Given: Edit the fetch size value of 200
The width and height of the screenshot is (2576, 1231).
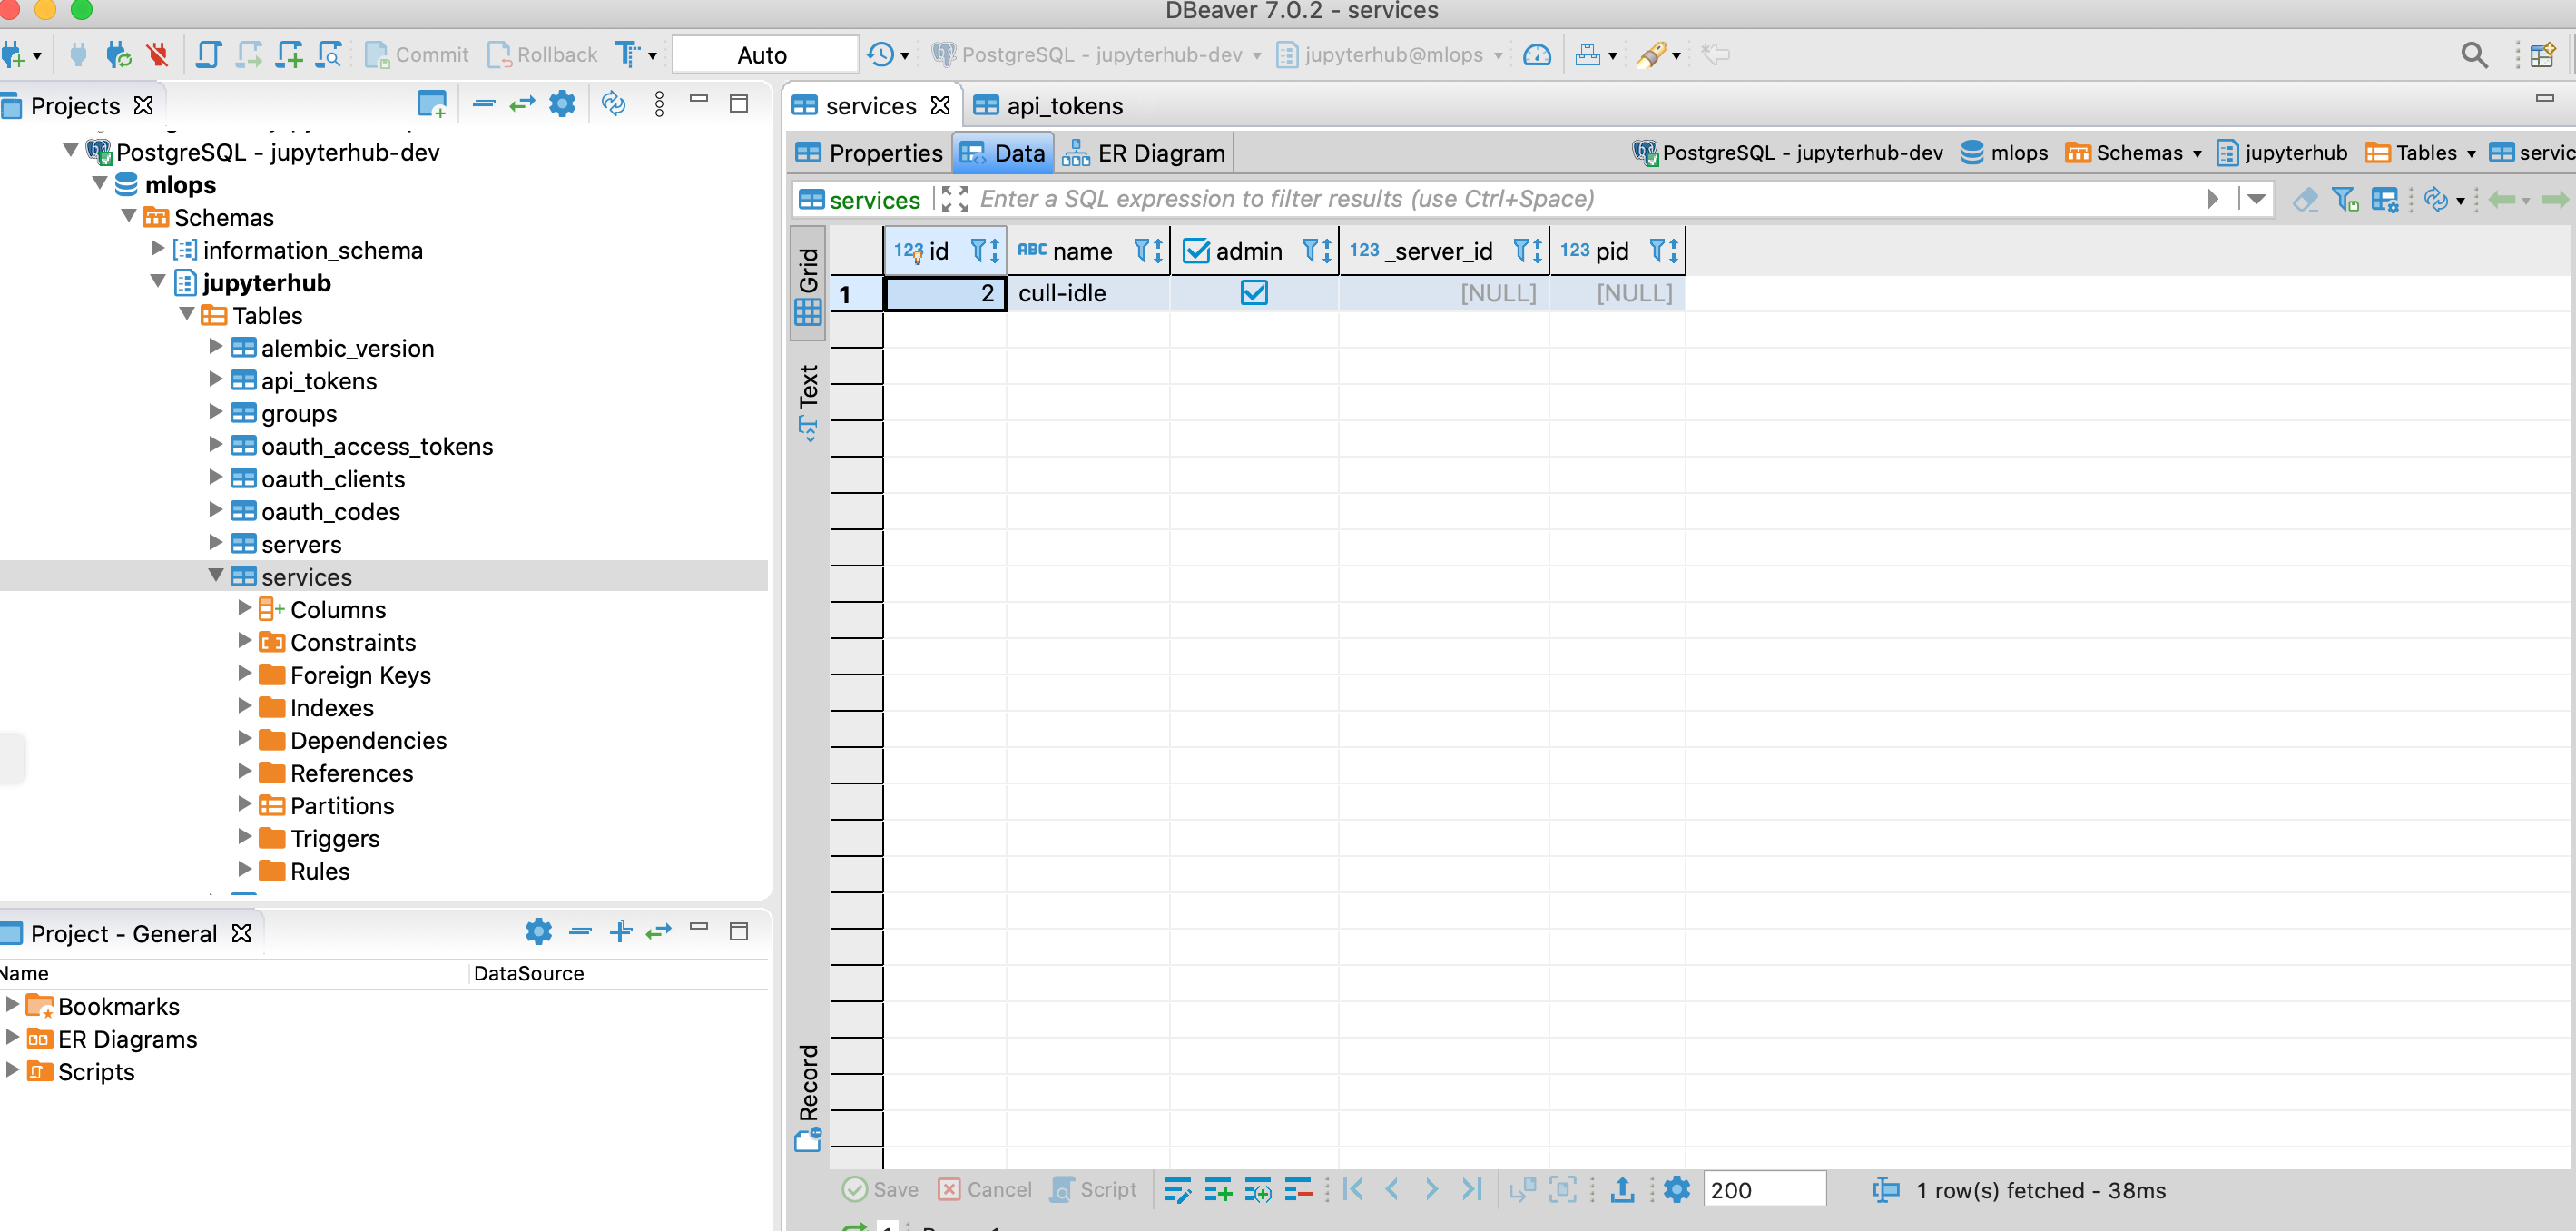Looking at the screenshot, I should point(1764,1189).
